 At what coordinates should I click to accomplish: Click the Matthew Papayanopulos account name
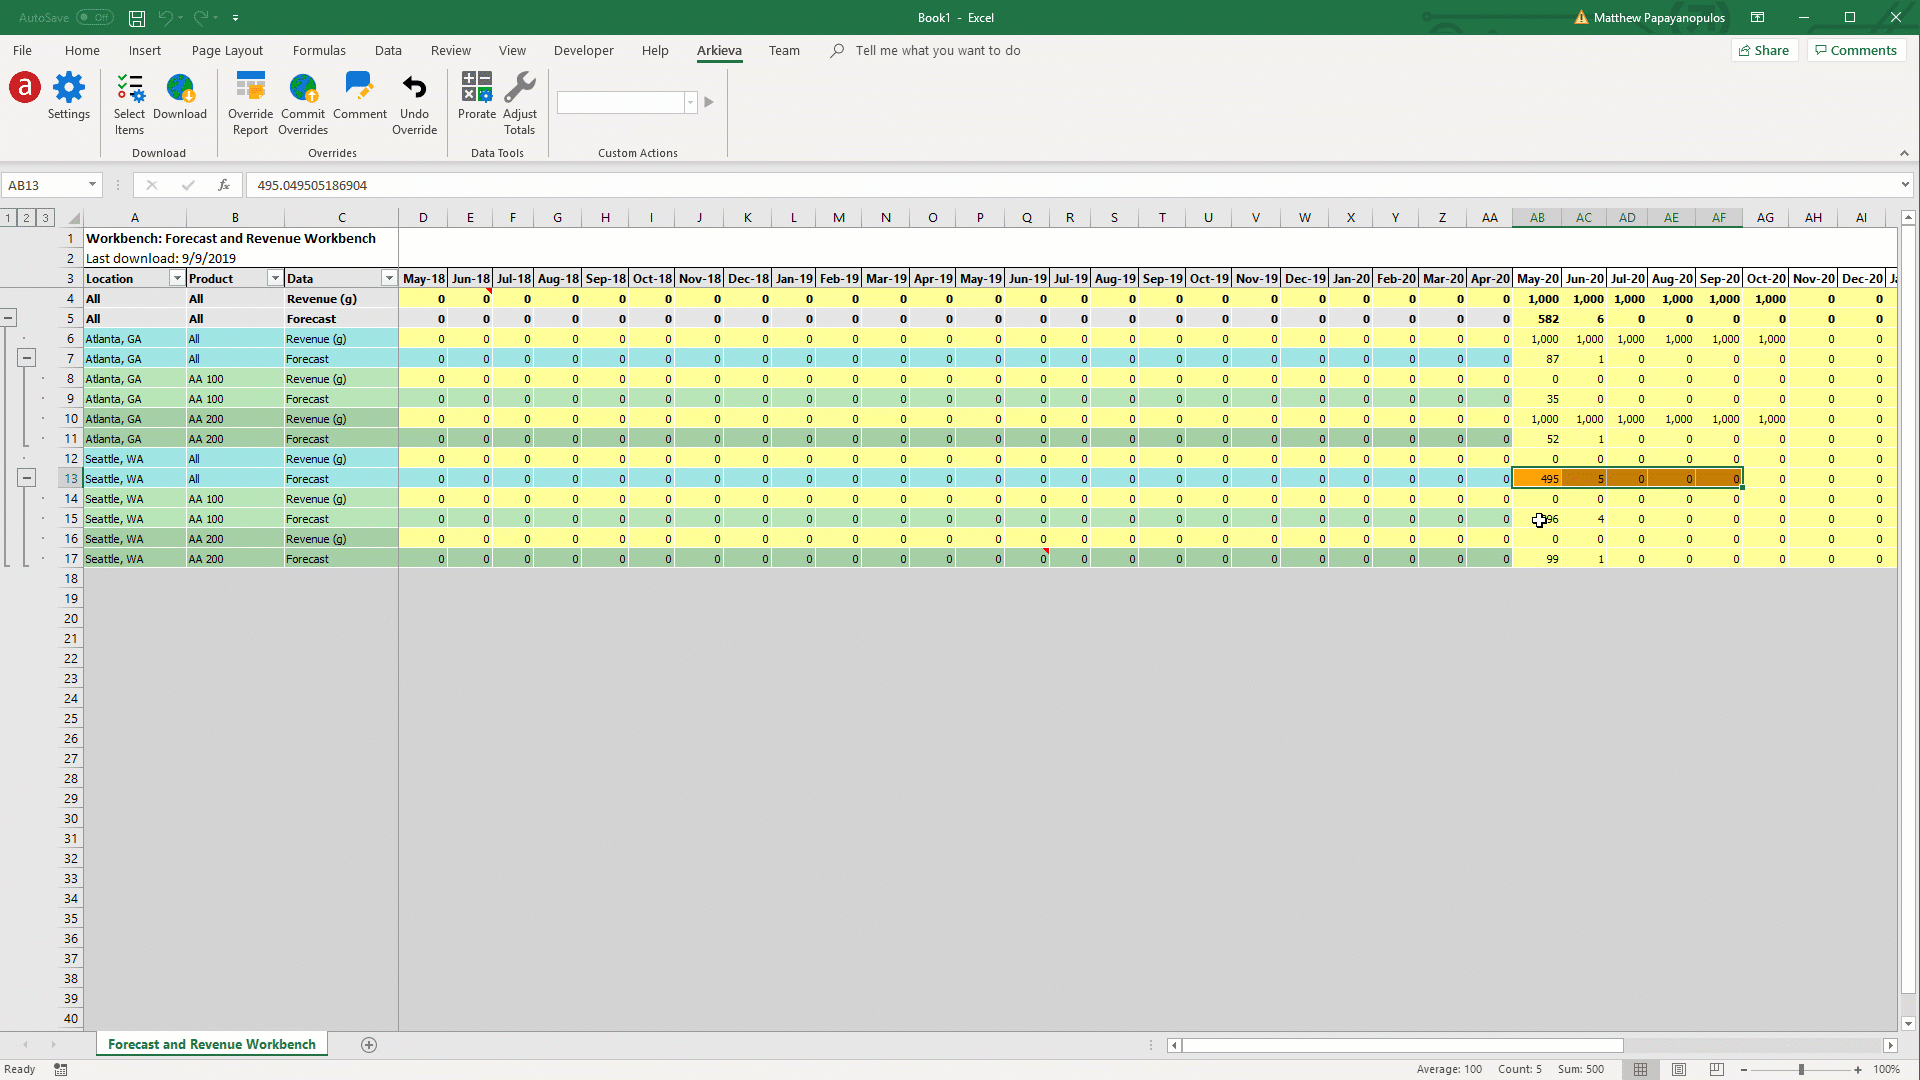click(1659, 18)
